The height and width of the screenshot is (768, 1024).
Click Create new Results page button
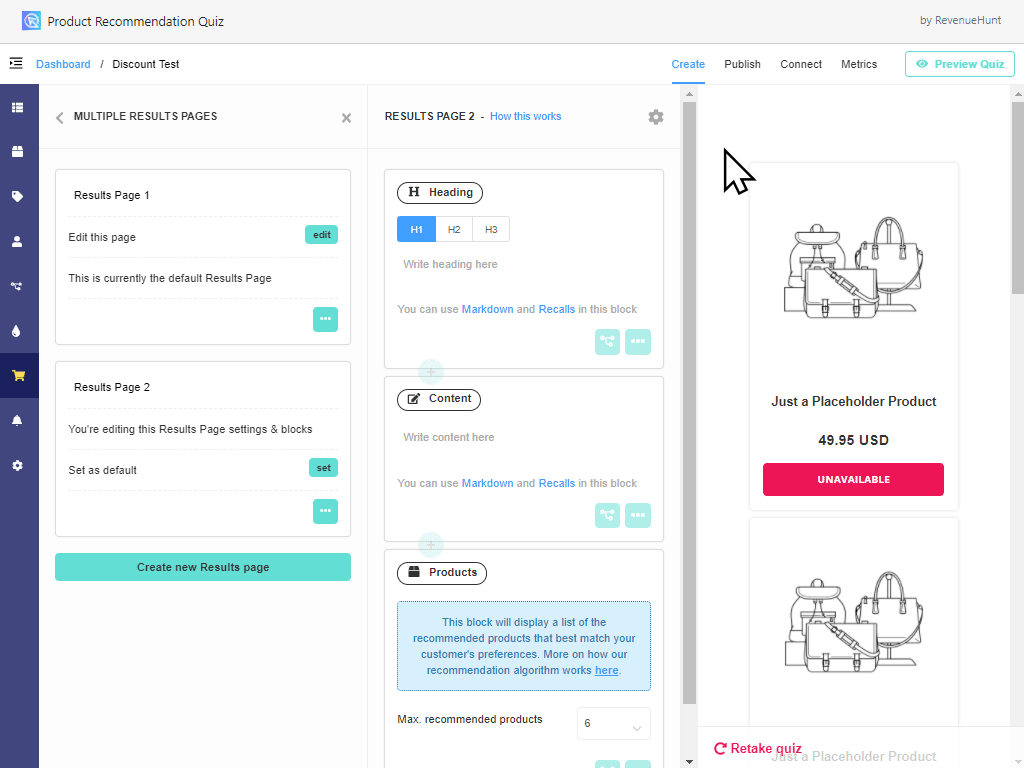[202, 567]
